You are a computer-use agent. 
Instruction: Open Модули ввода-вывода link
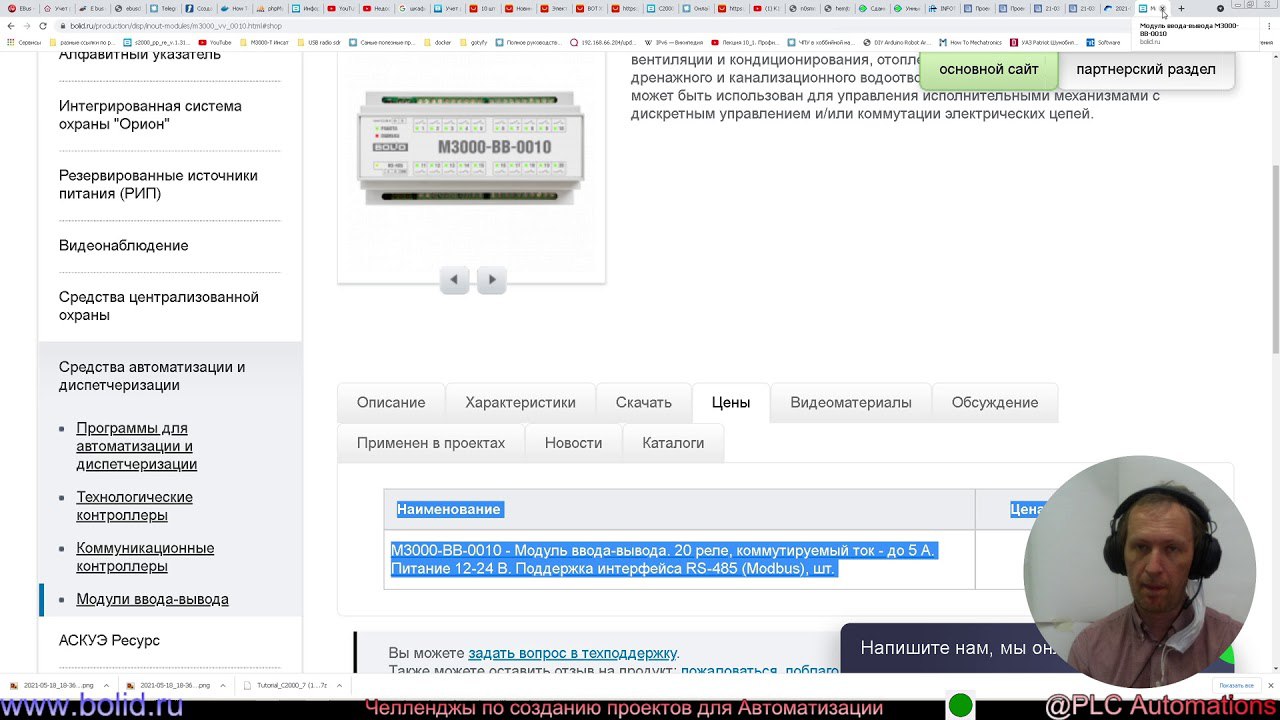tap(152, 599)
